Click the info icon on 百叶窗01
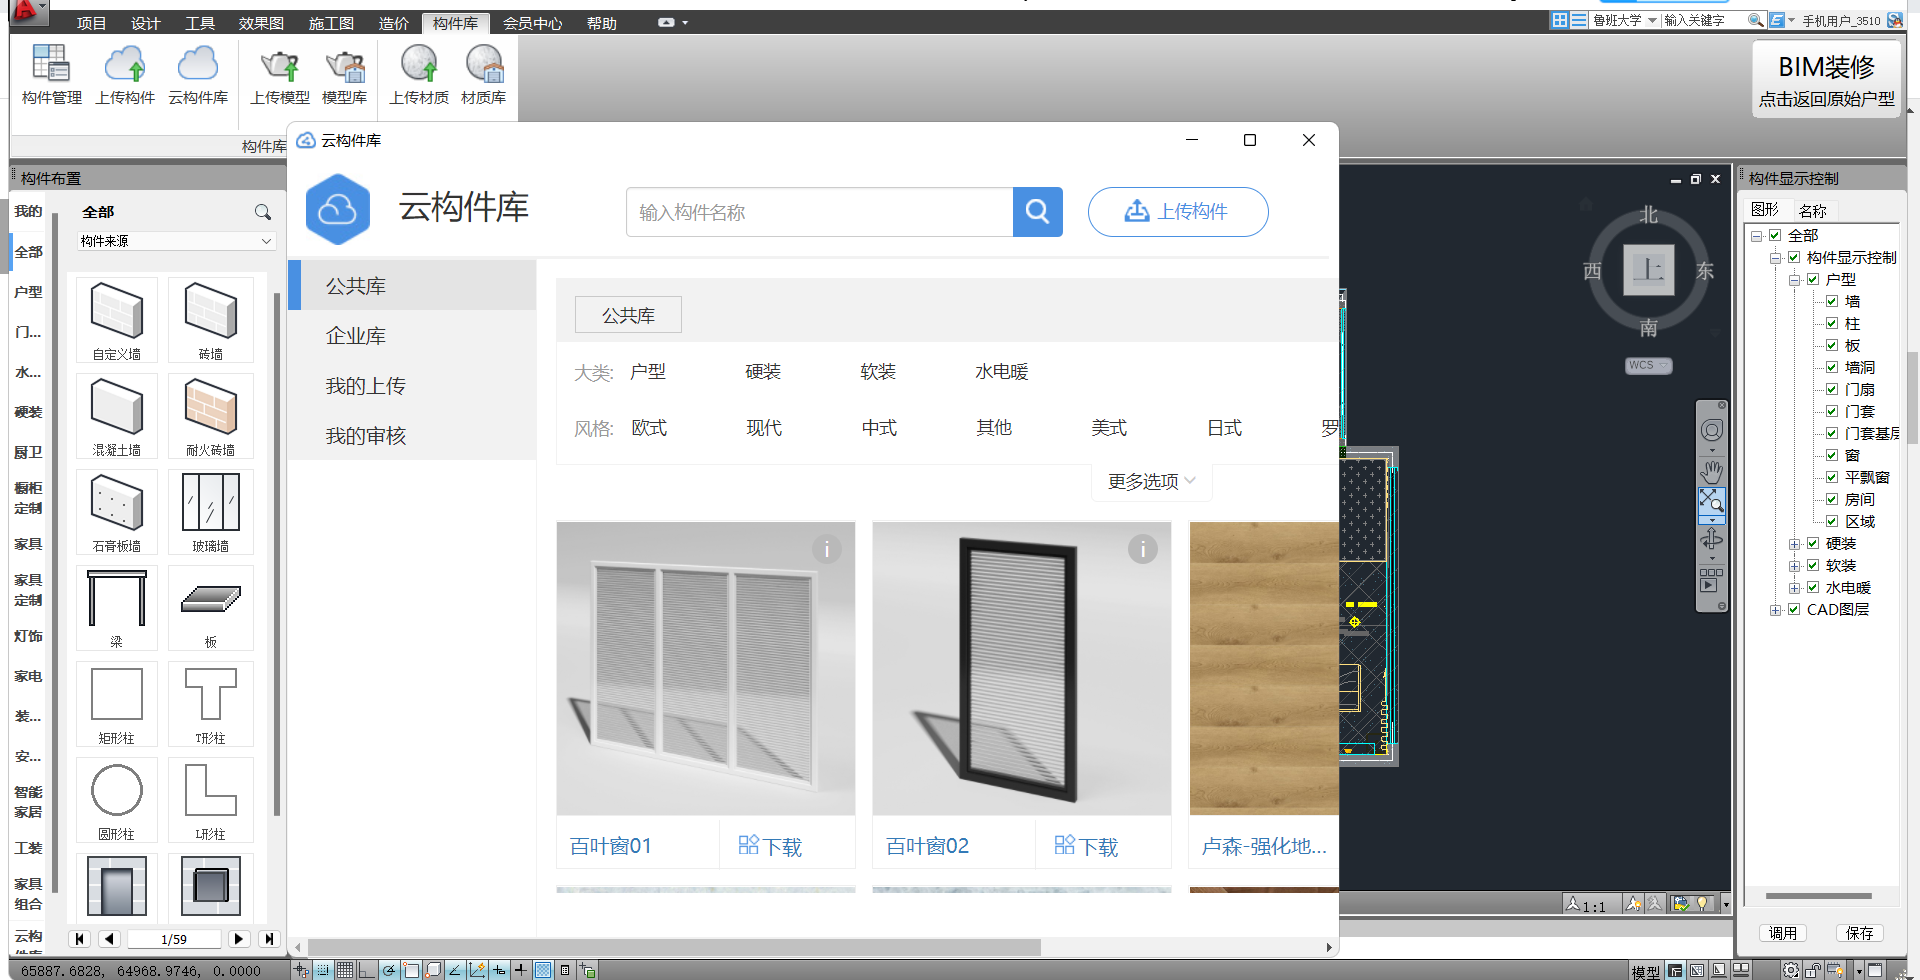1920x980 pixels. tap(826, 549)
